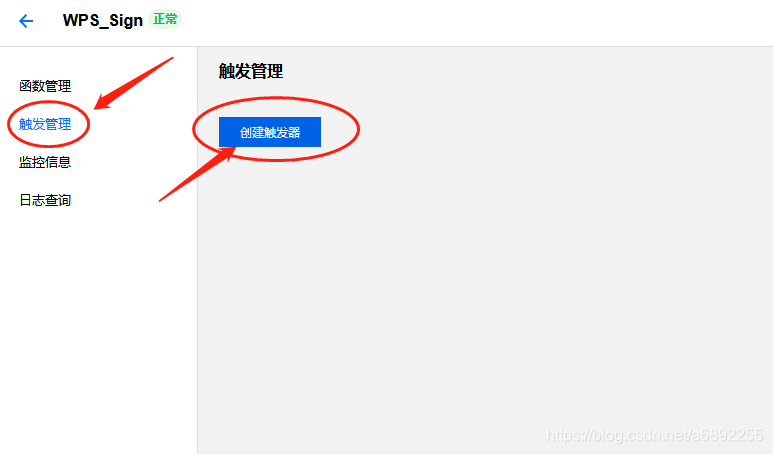Switch to 日志查询 in the sidebar

[x=45, y=200]
